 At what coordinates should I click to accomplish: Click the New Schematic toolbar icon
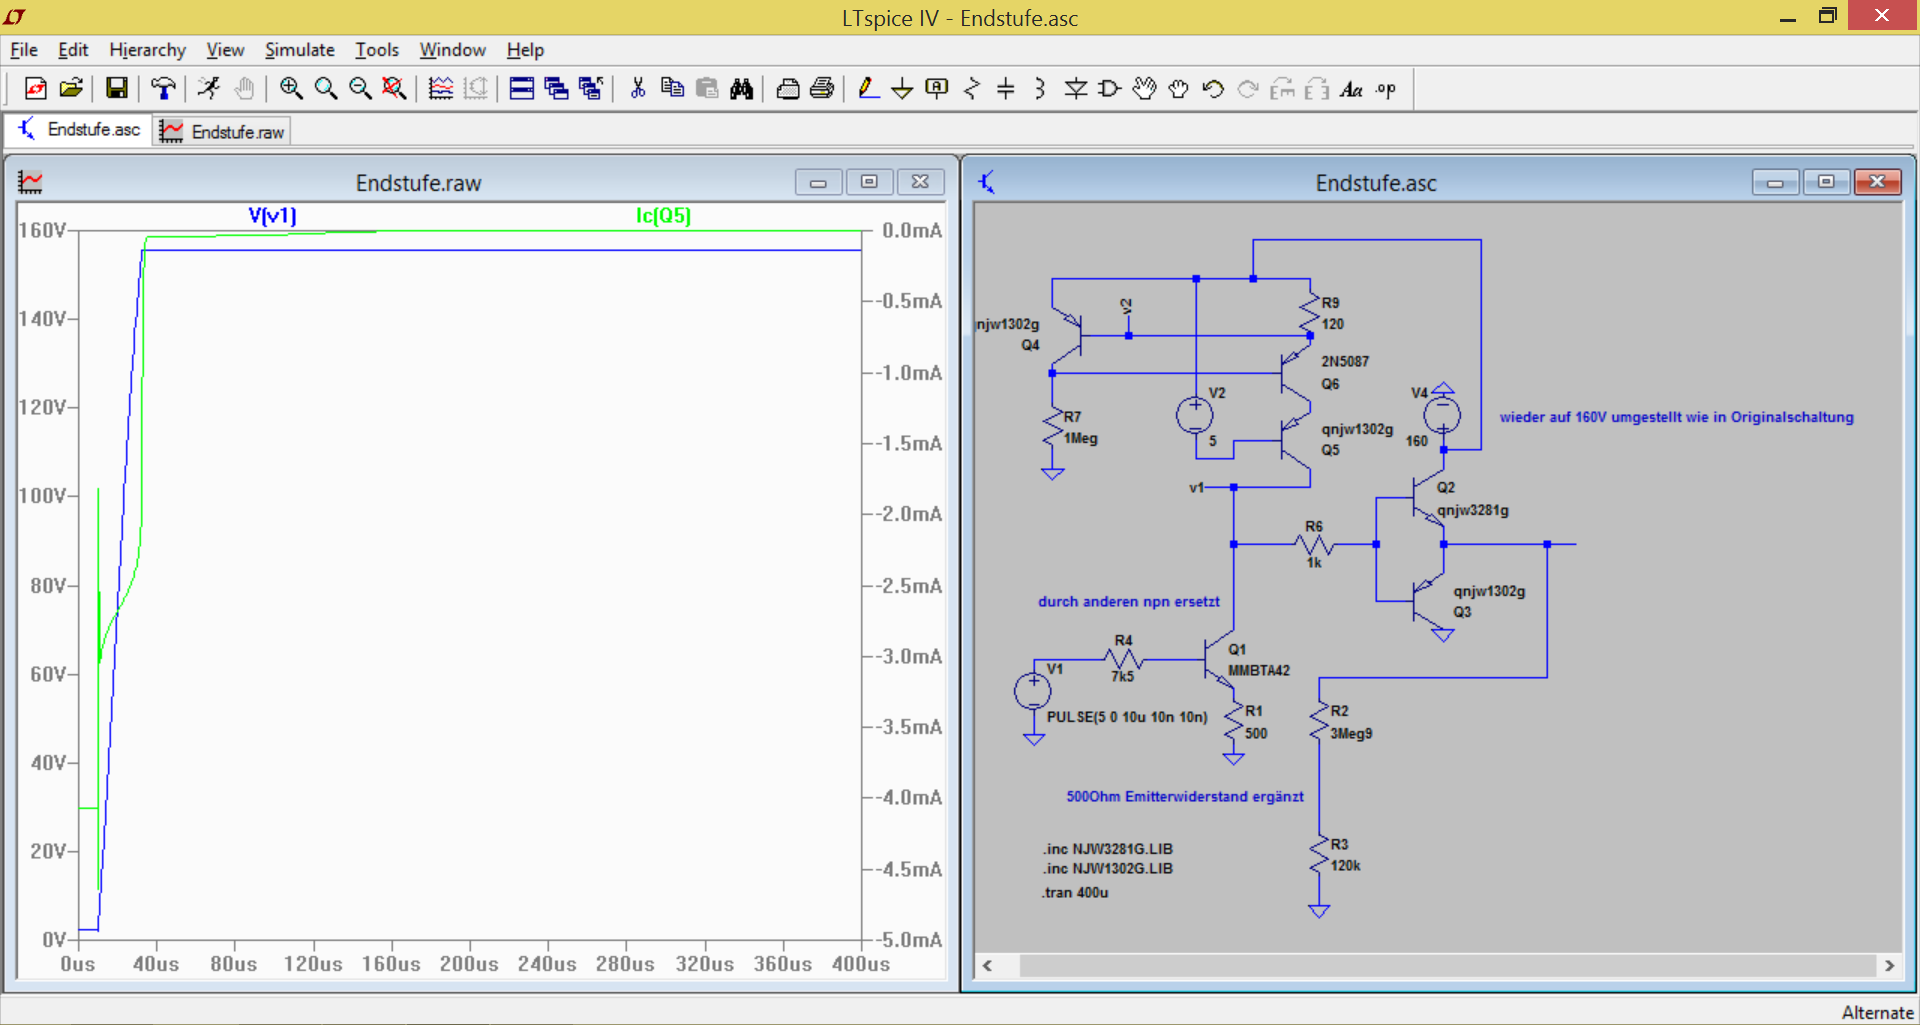[x=35, y=89]
